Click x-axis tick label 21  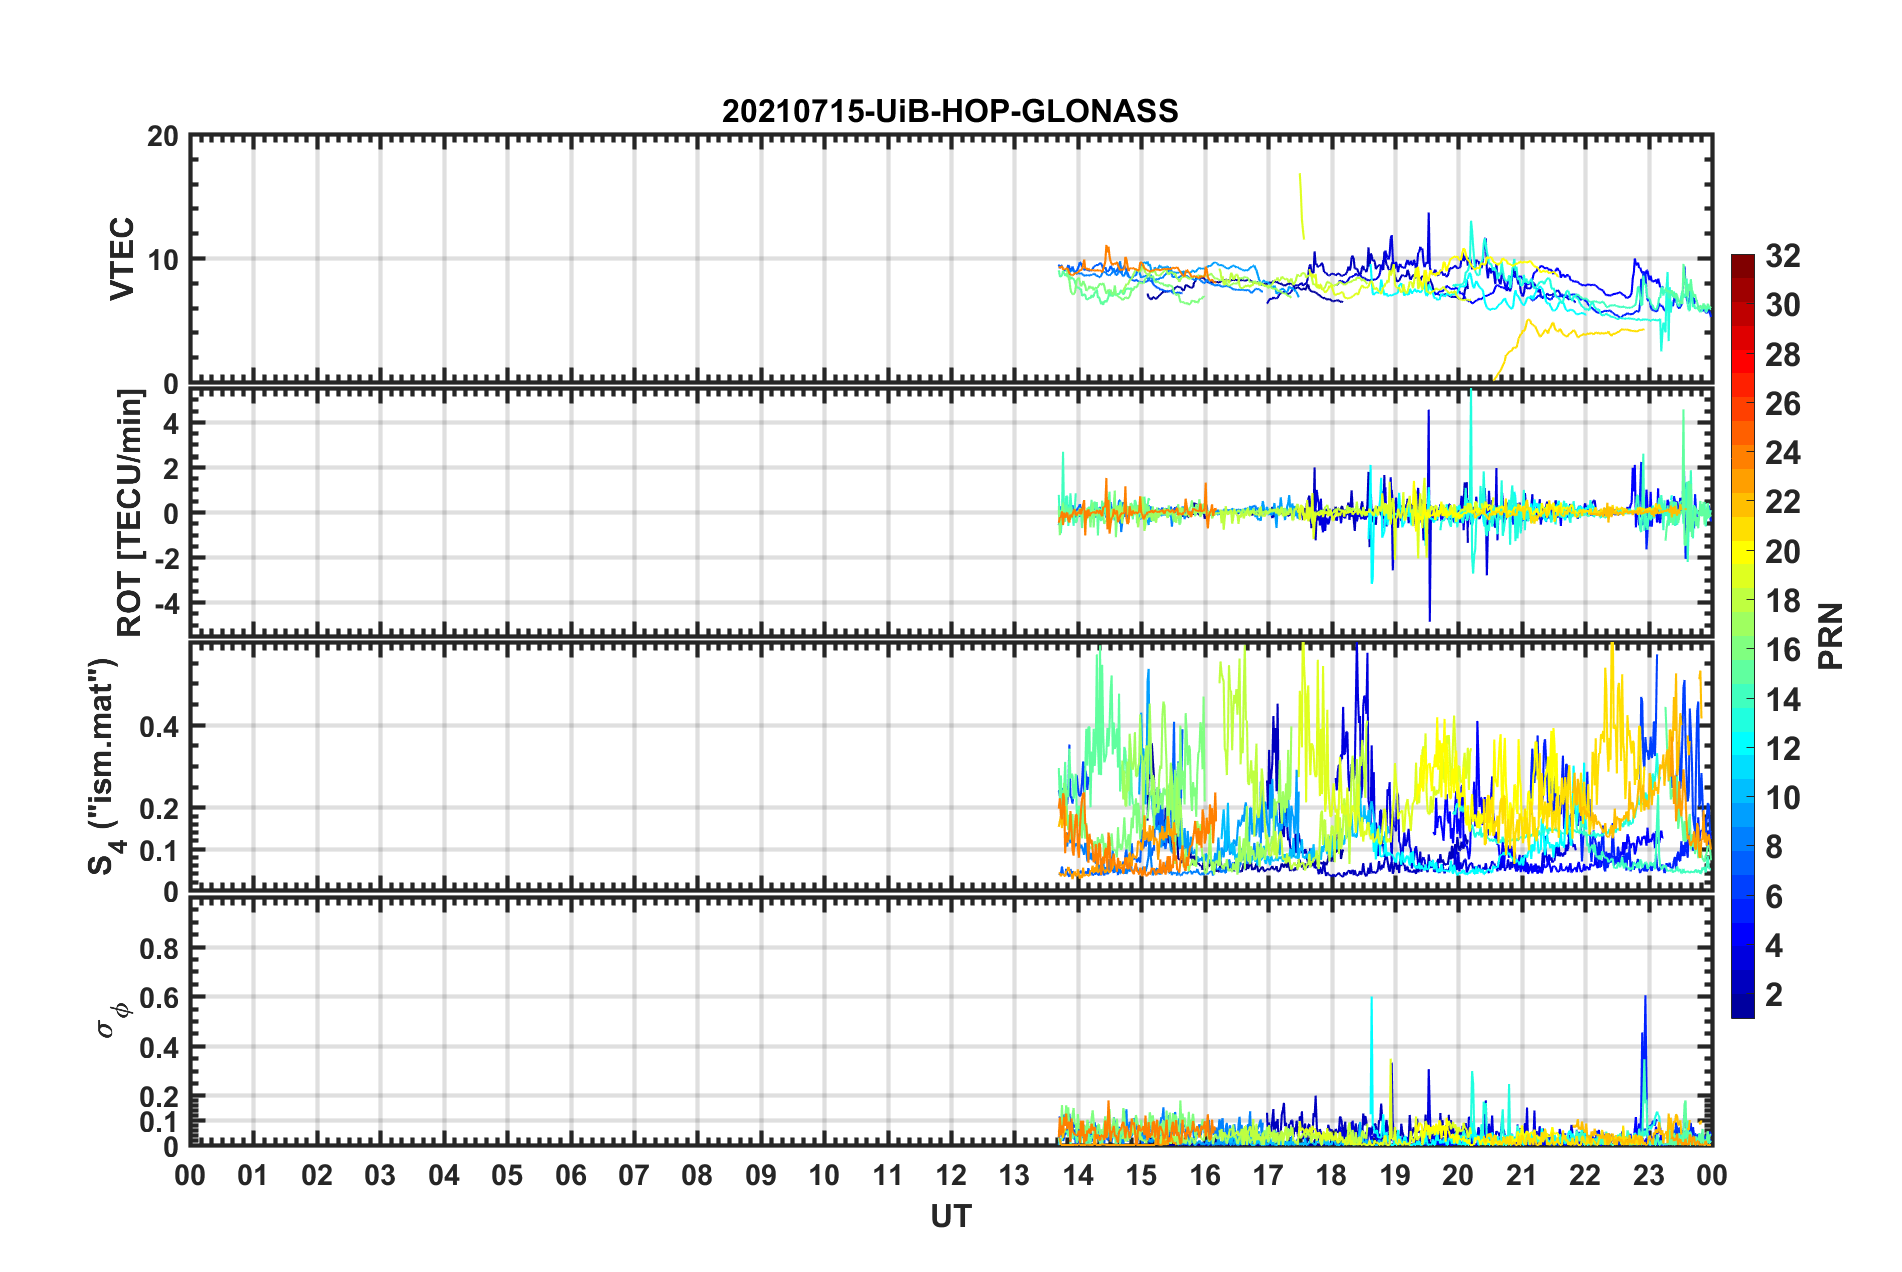pos(1522,1175)
